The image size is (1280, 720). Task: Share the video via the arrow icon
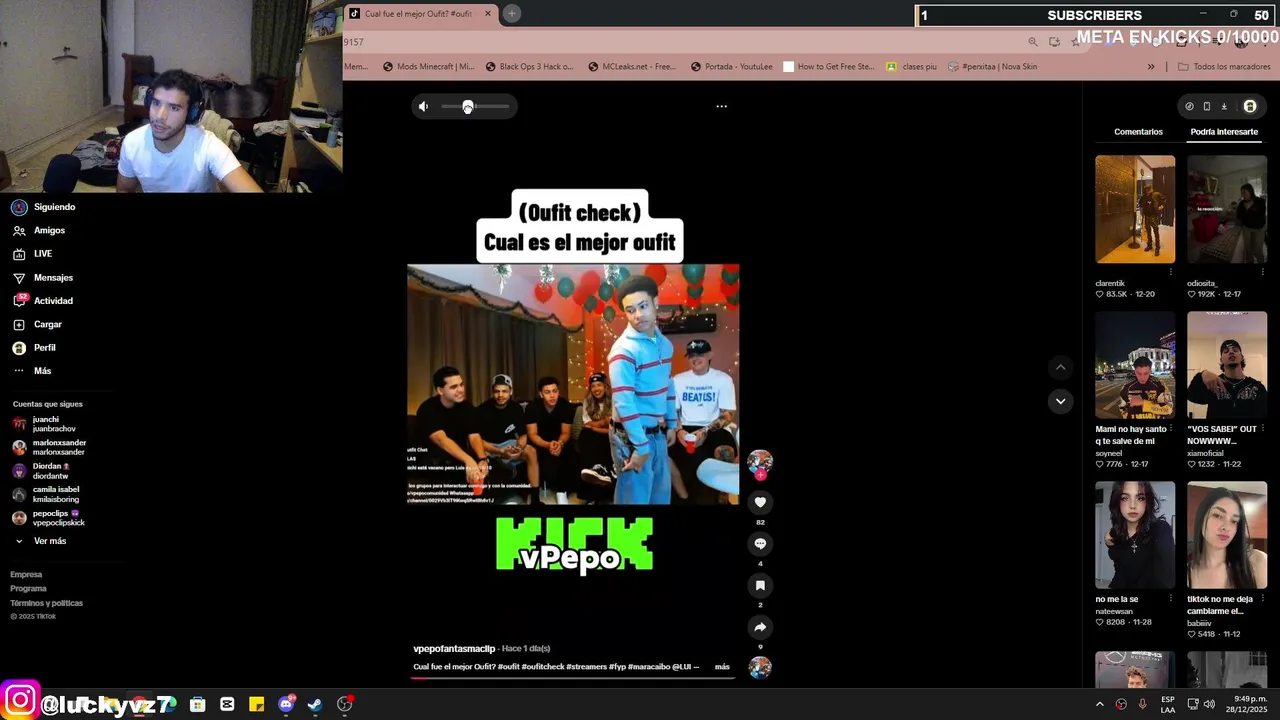760,627
